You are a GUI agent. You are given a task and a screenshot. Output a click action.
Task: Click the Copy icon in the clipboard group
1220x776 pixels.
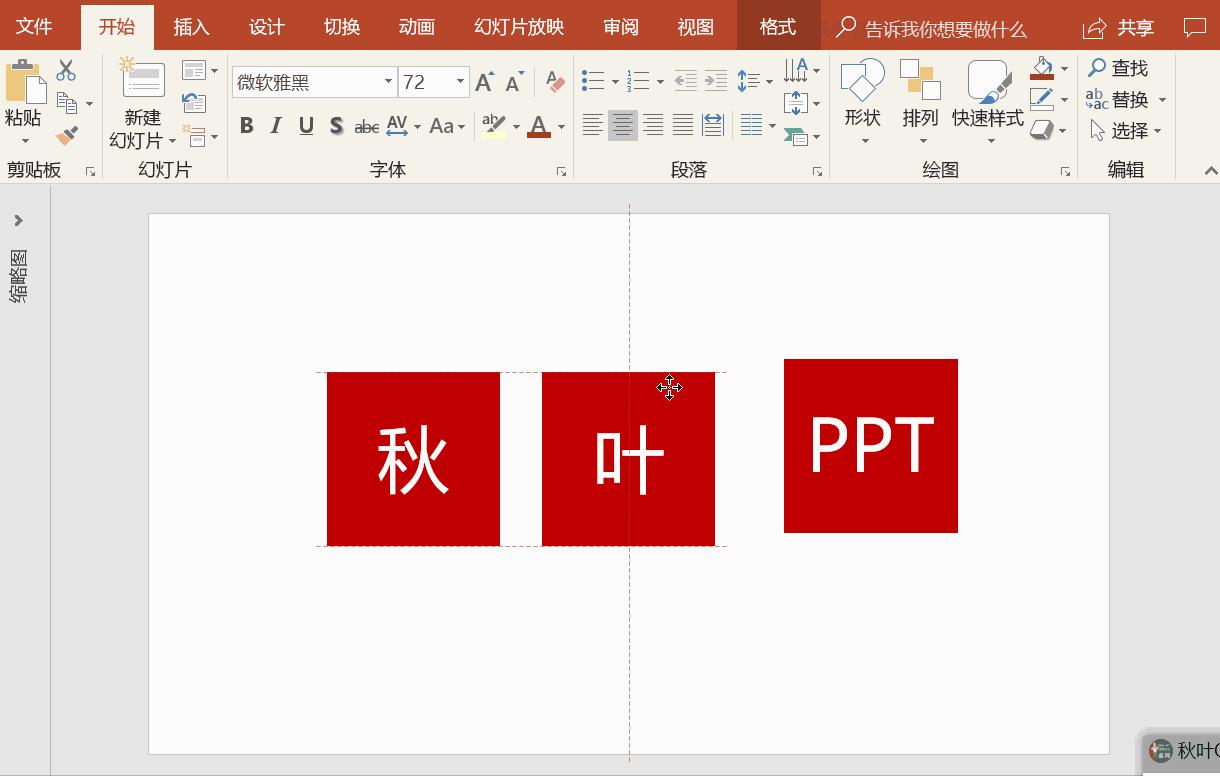point(66,100)
